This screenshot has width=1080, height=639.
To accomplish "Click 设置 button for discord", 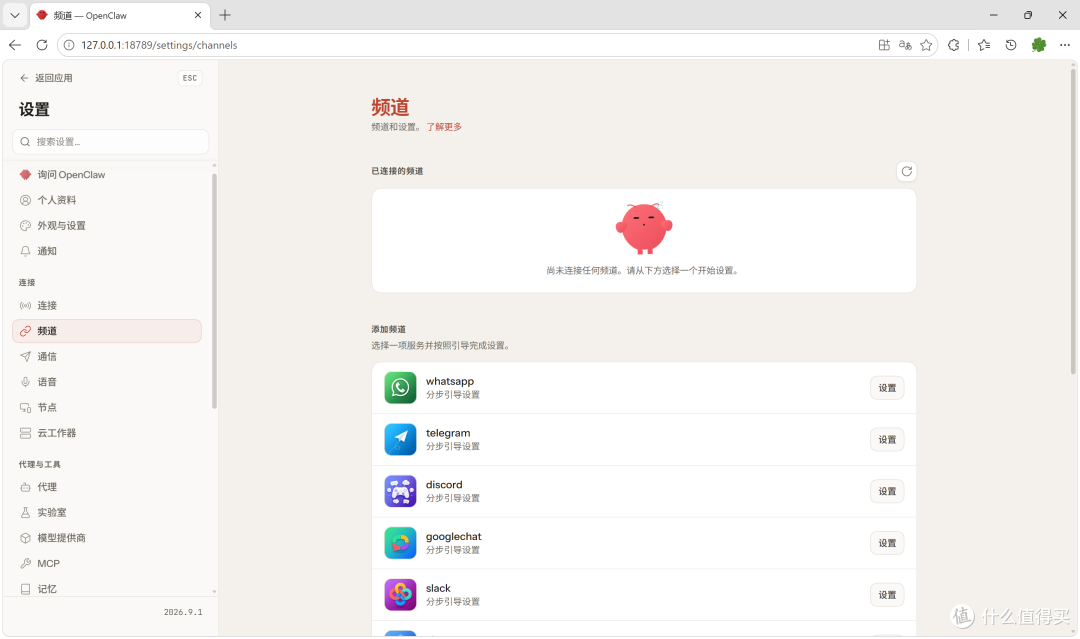I will click(x=887, y=492).
